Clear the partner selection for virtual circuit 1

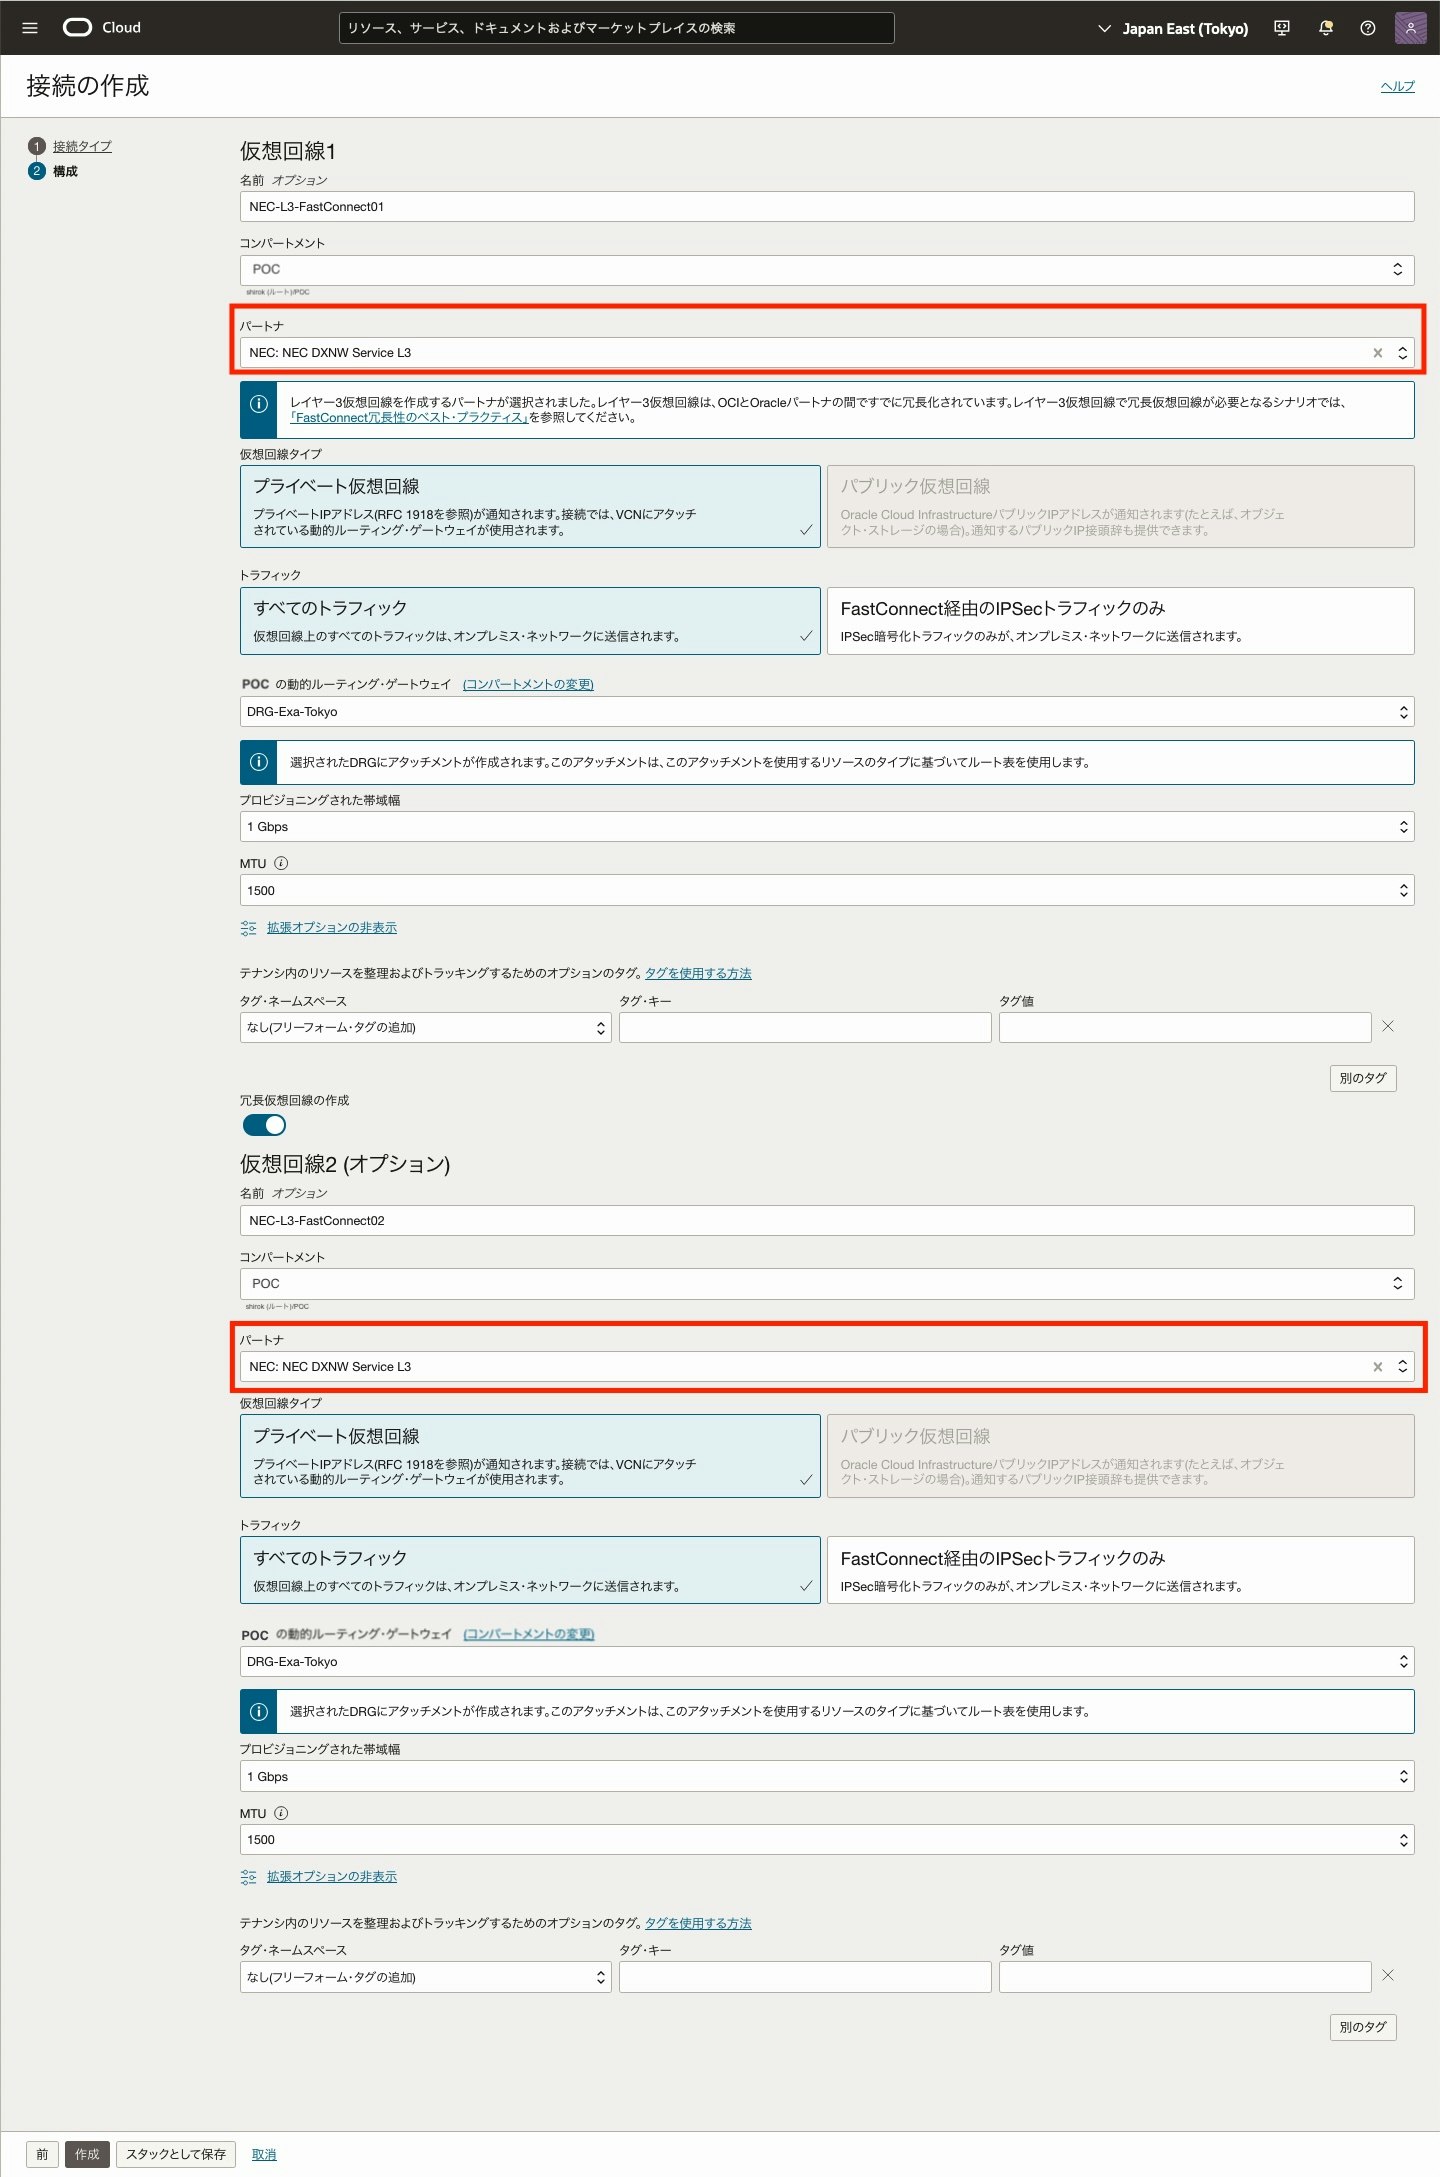coord(1378,353)
